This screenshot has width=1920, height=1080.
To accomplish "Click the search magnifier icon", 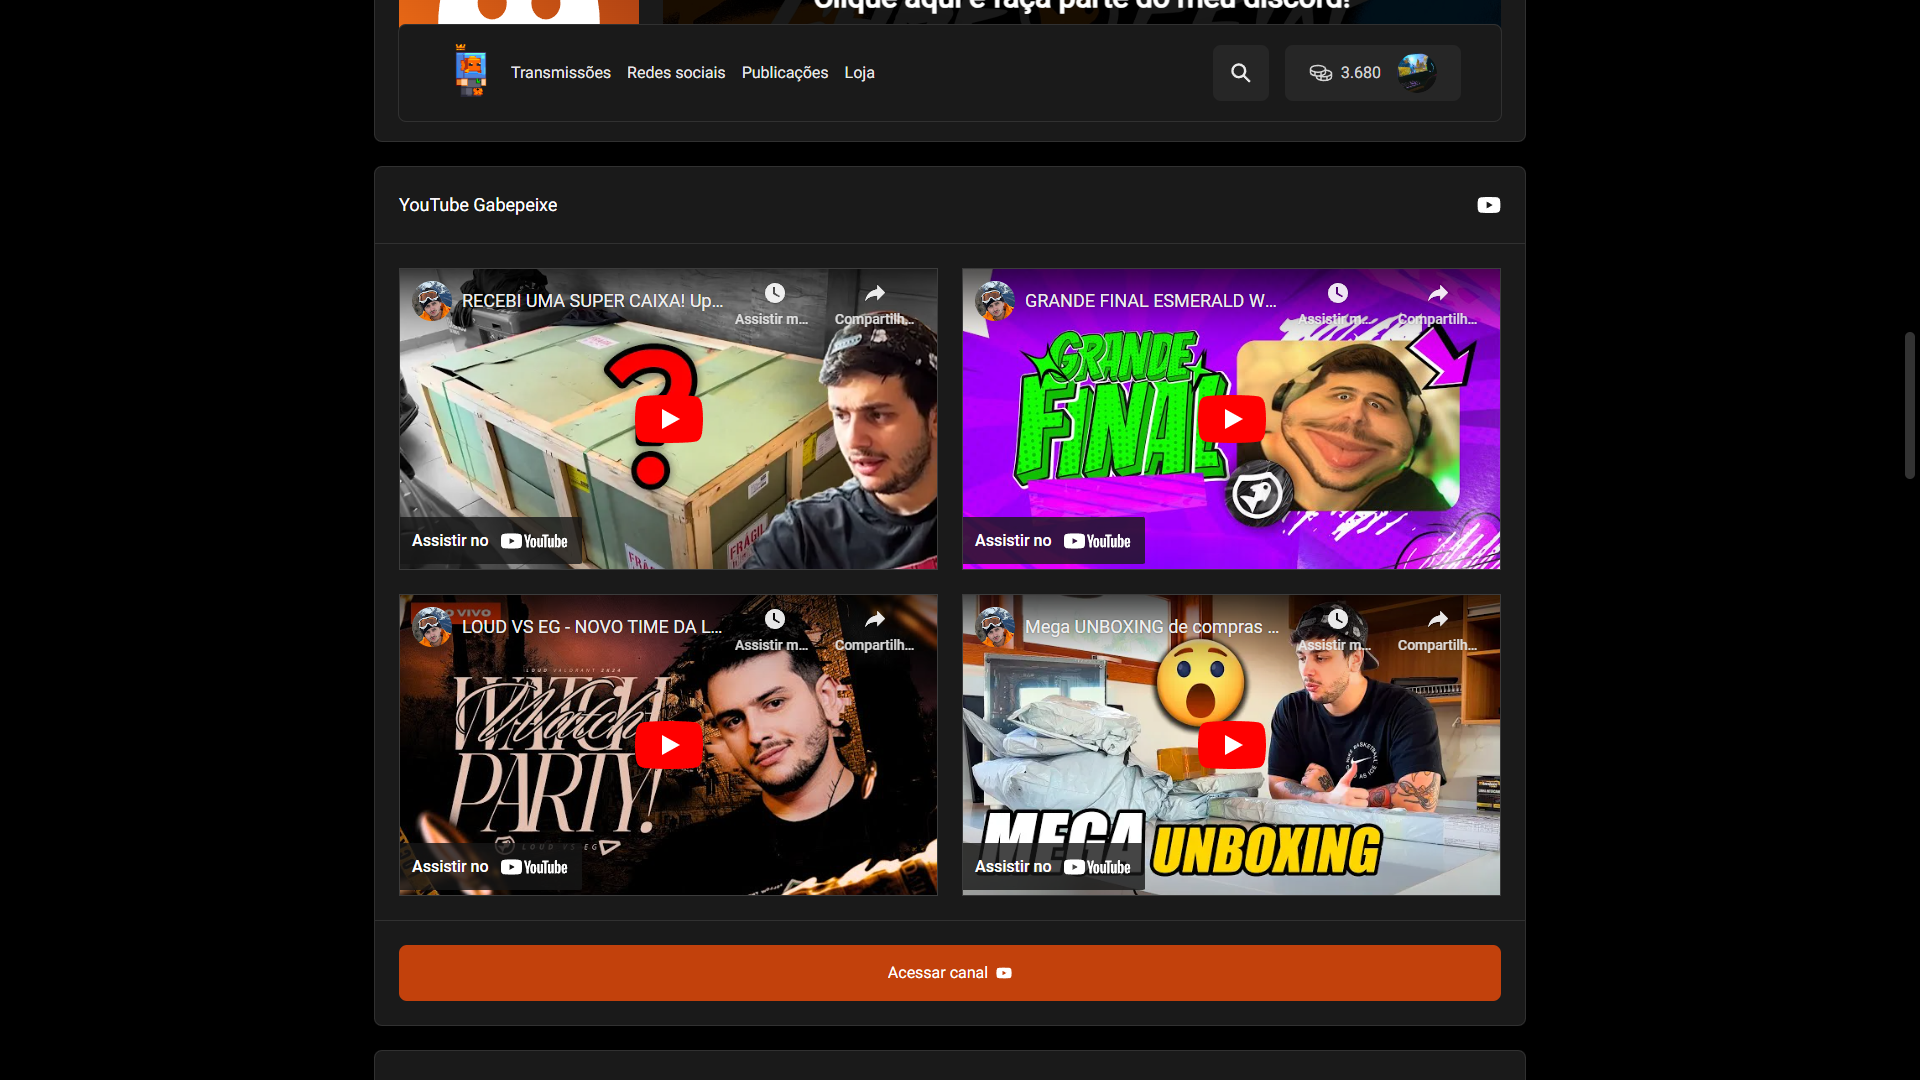I will [x=1240, y=73].
